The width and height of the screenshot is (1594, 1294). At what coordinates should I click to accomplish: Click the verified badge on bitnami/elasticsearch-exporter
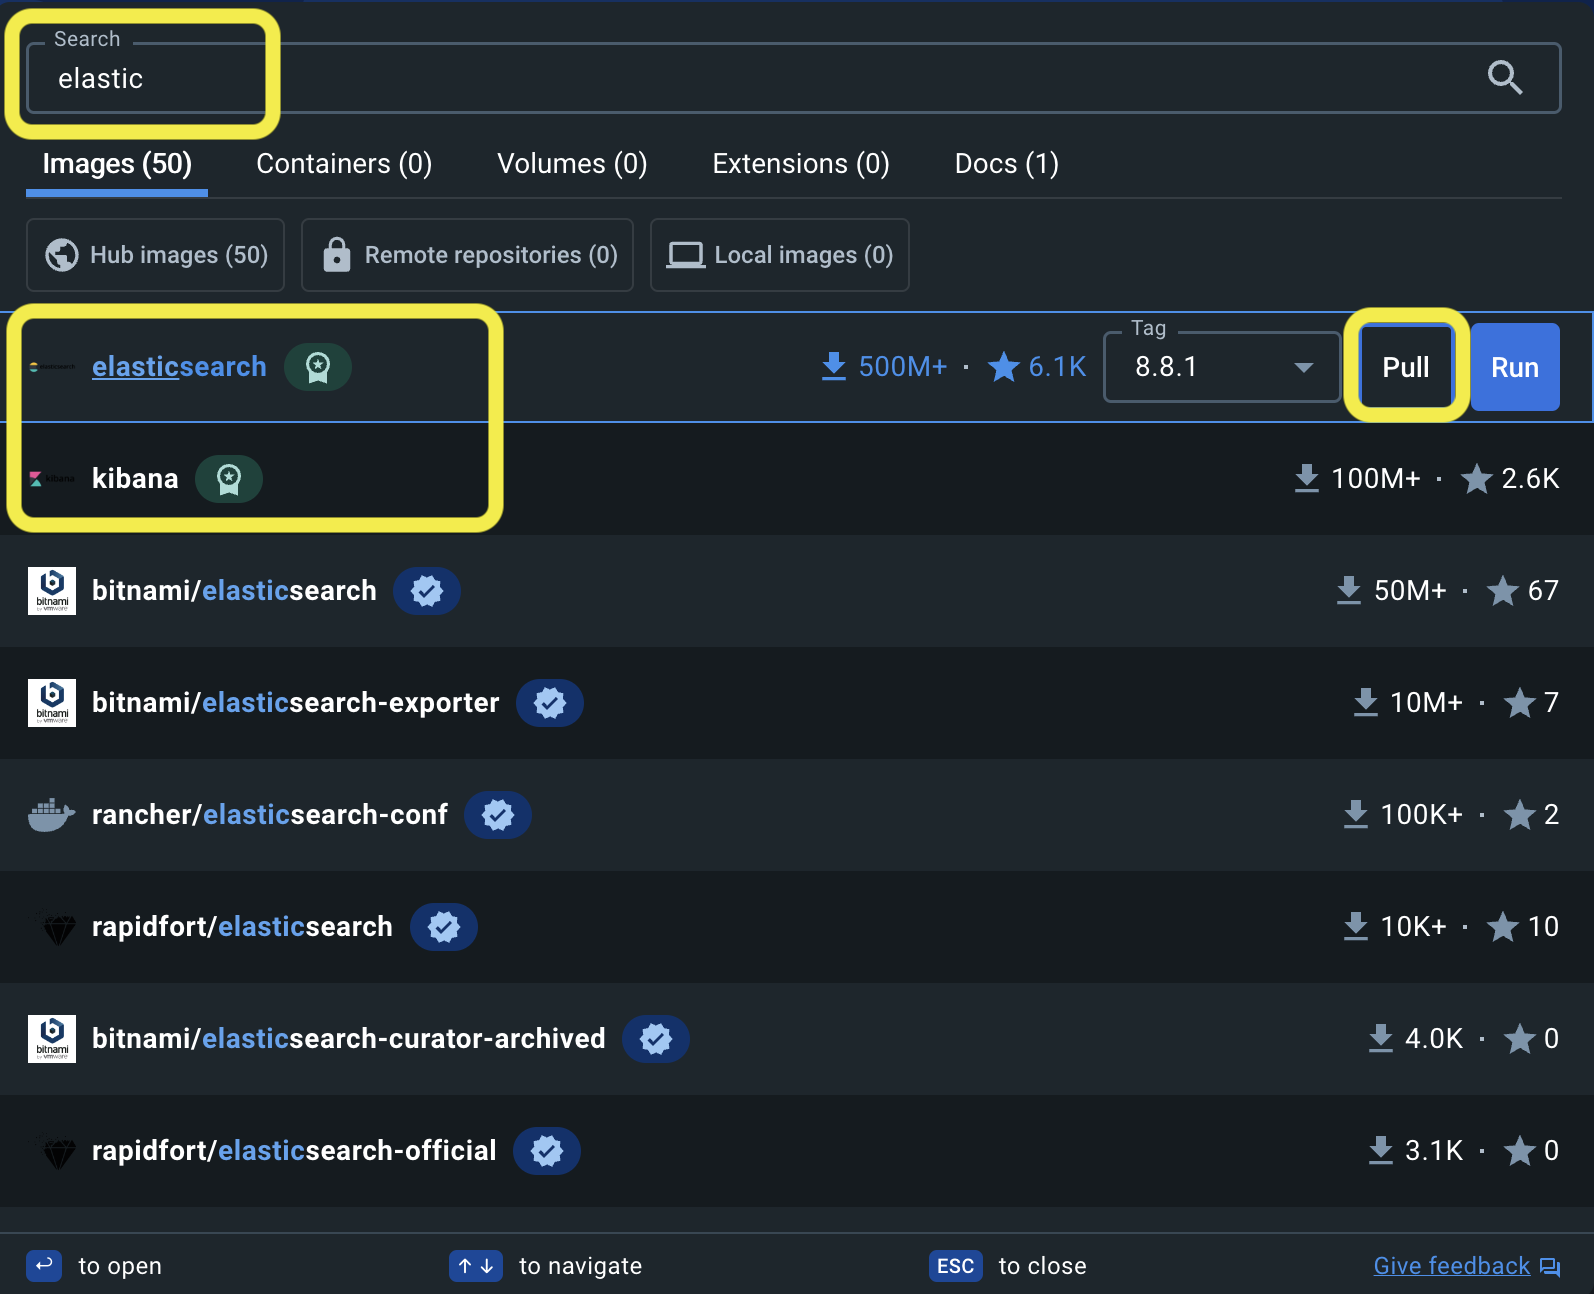[550, 703]
